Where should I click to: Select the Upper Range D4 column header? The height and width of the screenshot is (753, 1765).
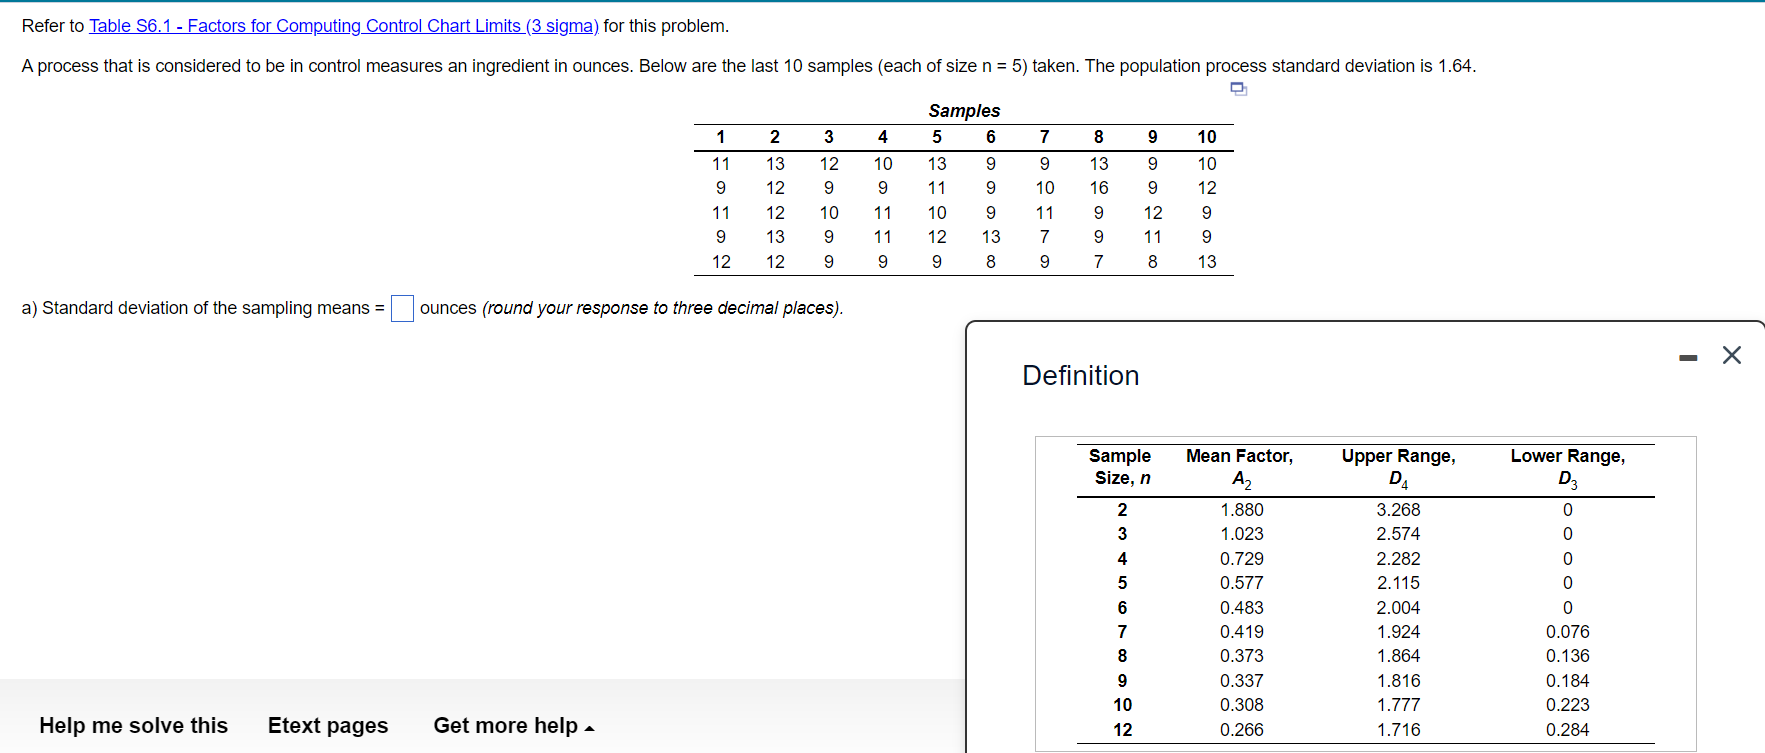click(1397, 466)
